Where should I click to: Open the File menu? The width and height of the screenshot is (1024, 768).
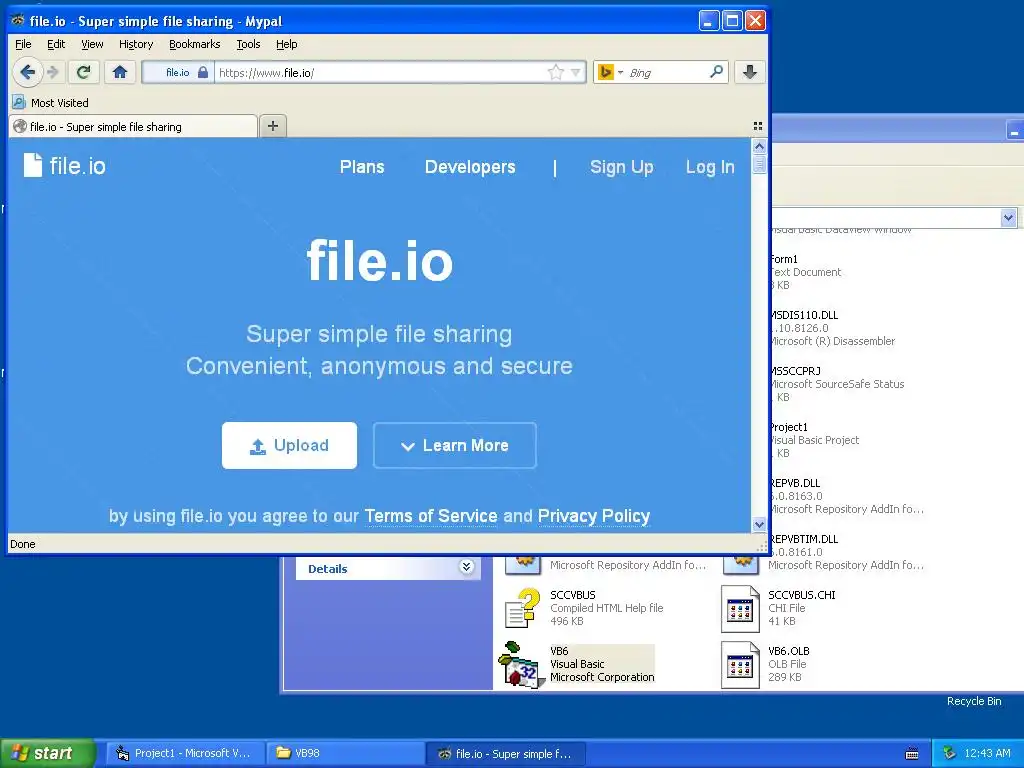[23, 44]
